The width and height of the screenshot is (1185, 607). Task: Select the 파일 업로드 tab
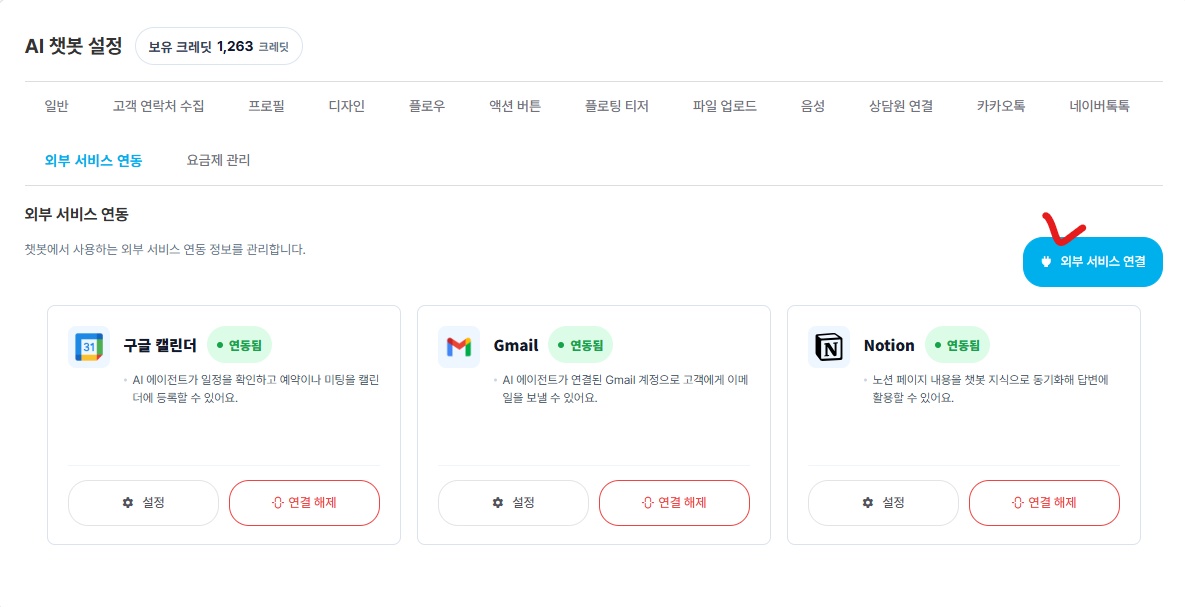725,106
